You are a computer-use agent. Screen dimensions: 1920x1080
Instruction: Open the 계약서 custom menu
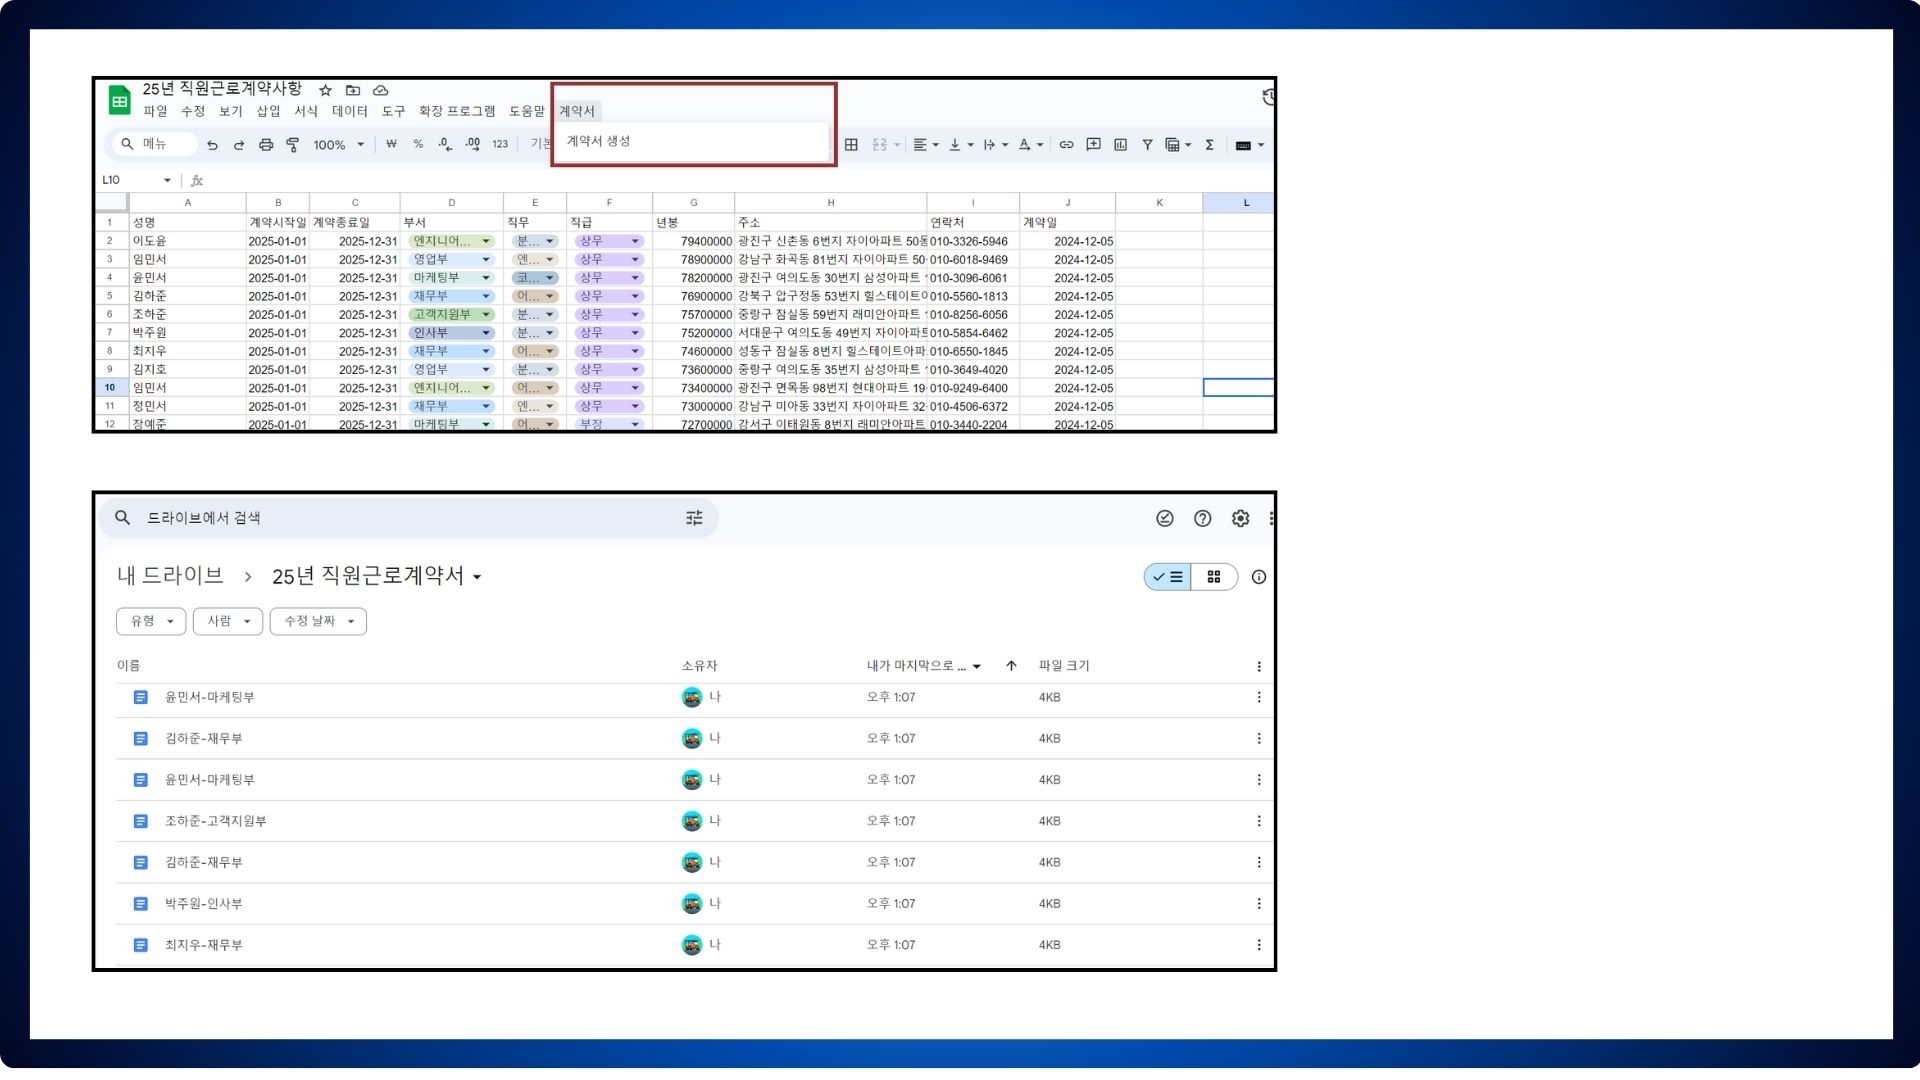point(576,111)
